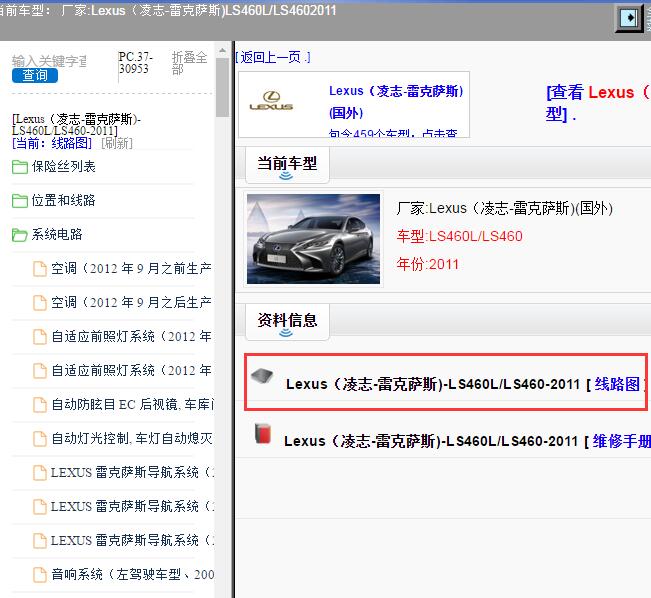The image size is (651, 598).
Task: Open 空调（2012 年 9 月之后生产 entry
Action: point(131,303)
